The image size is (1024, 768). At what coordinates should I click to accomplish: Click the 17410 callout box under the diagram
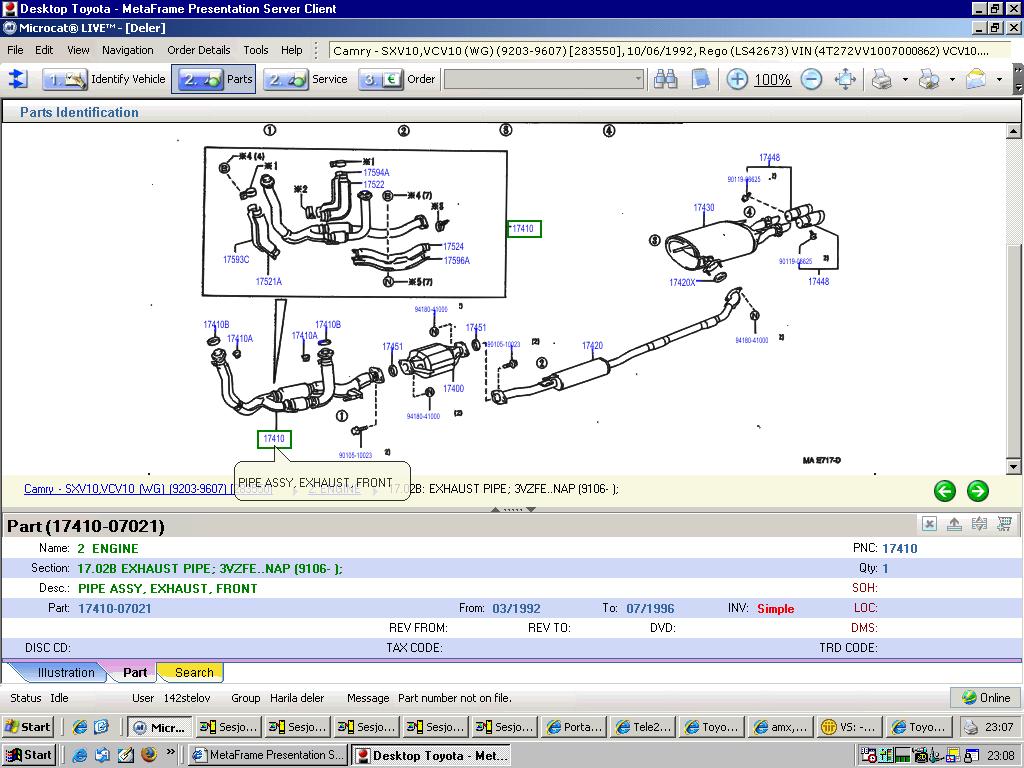coord(274,439)
